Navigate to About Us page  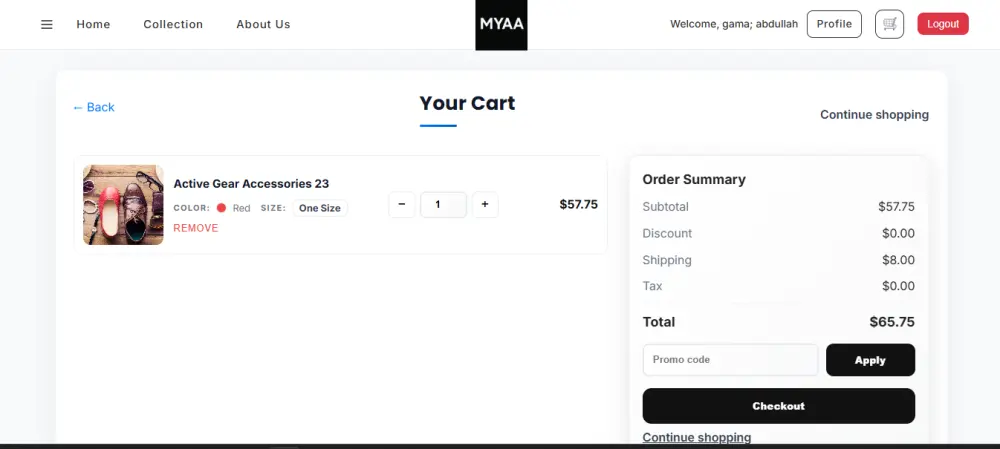pyautogui.click(x=263, y=24)
